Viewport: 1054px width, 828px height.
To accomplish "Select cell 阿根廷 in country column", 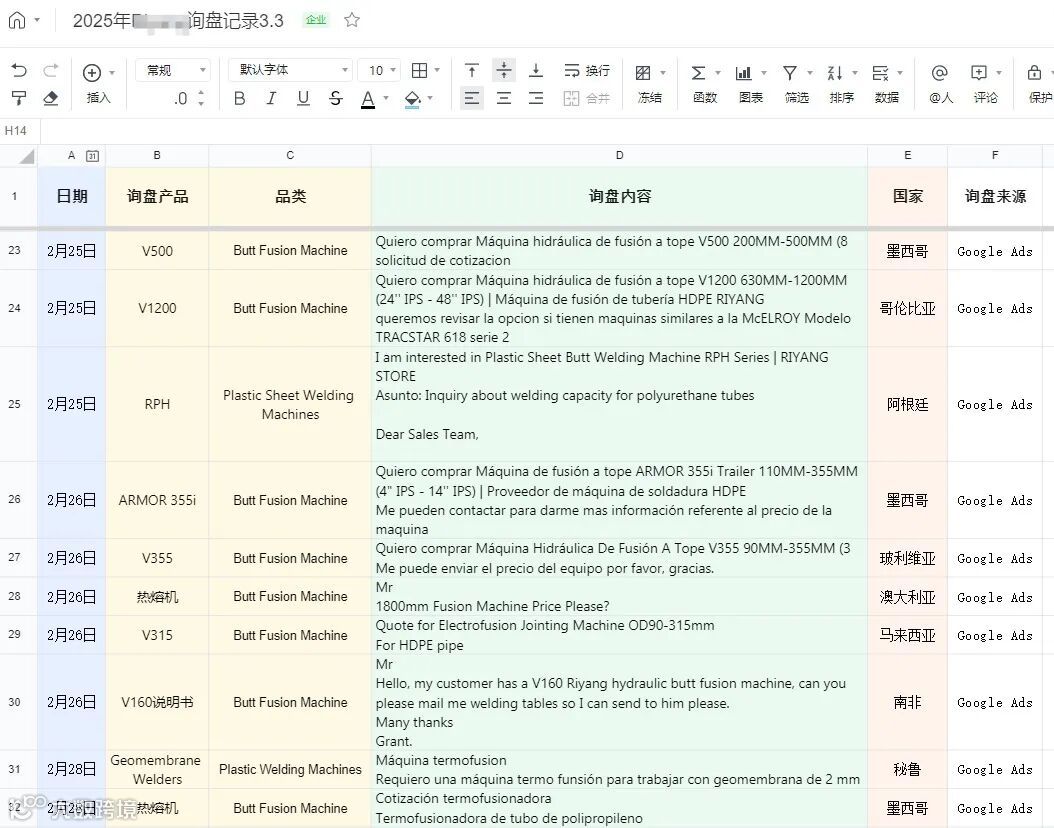I will point(907,404).
